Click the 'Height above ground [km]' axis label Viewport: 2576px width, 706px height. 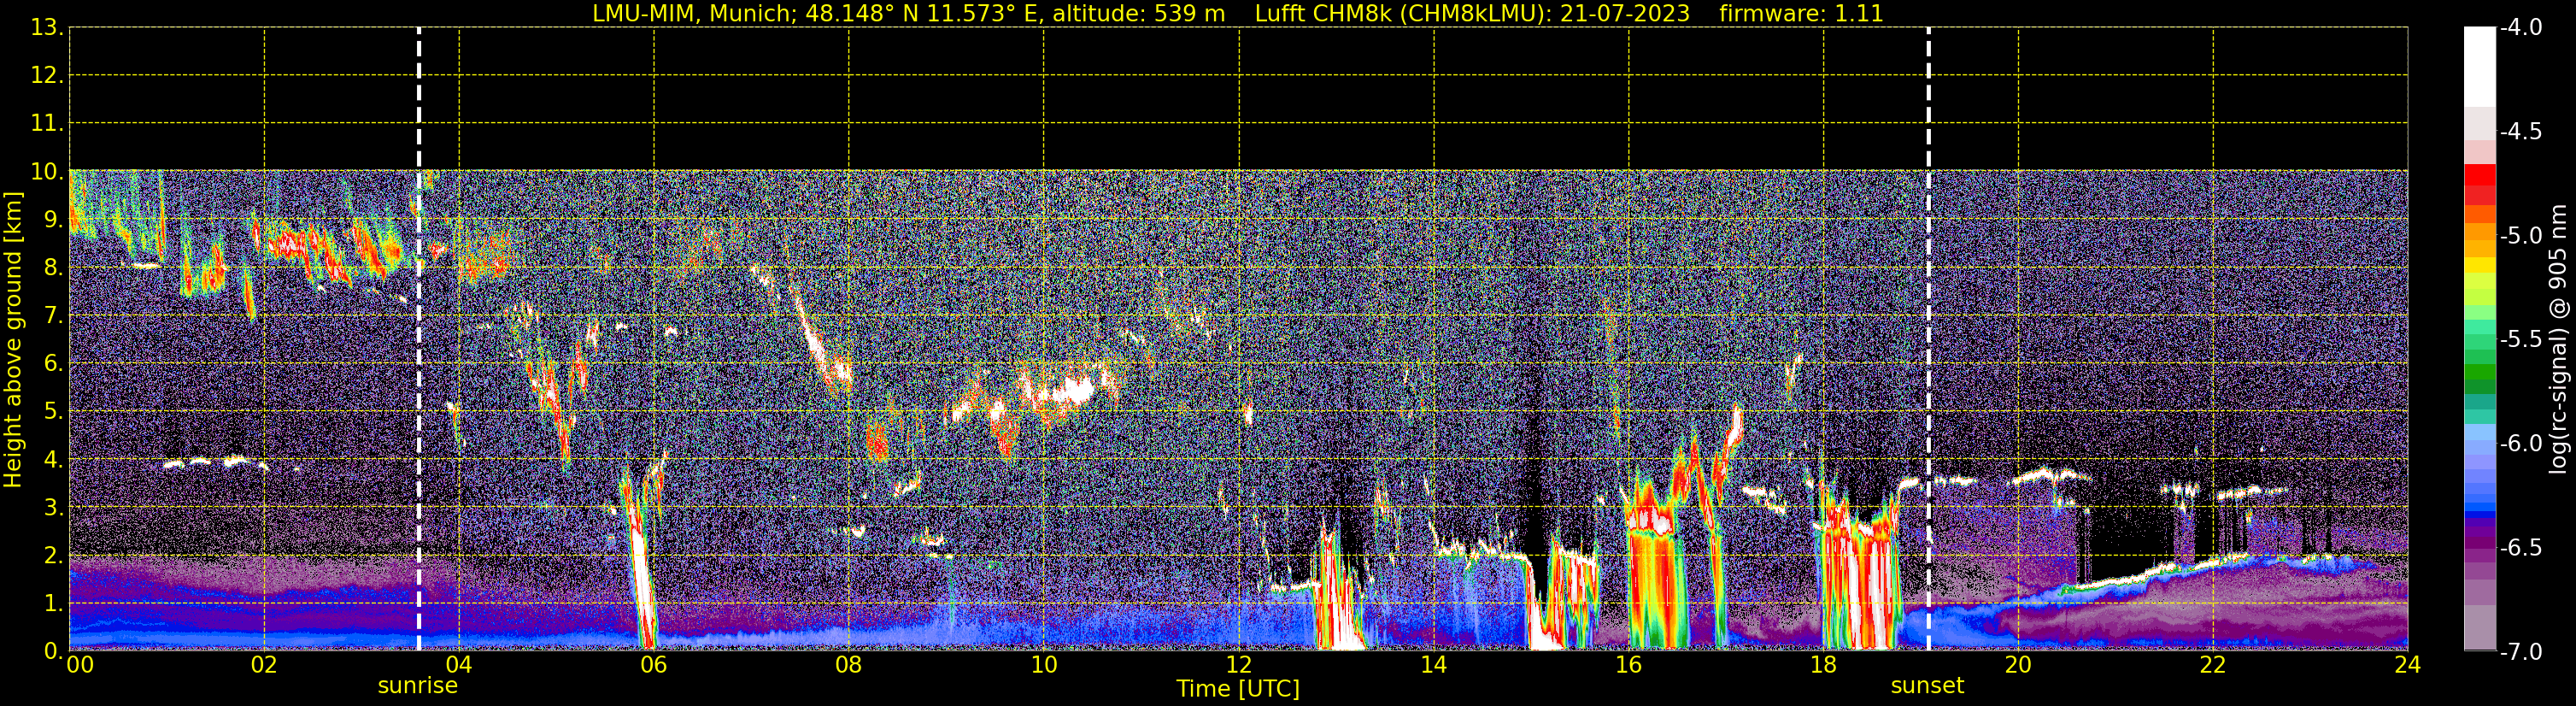13,340
